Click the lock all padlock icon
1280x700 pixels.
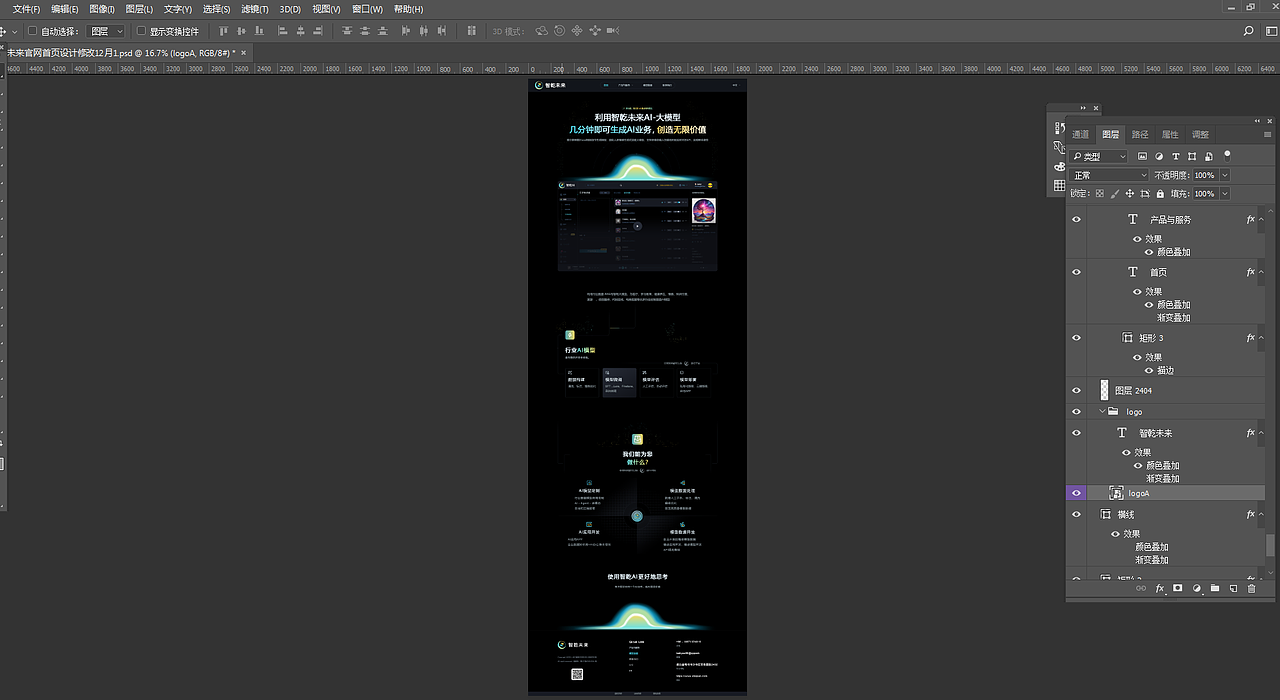1160,194
